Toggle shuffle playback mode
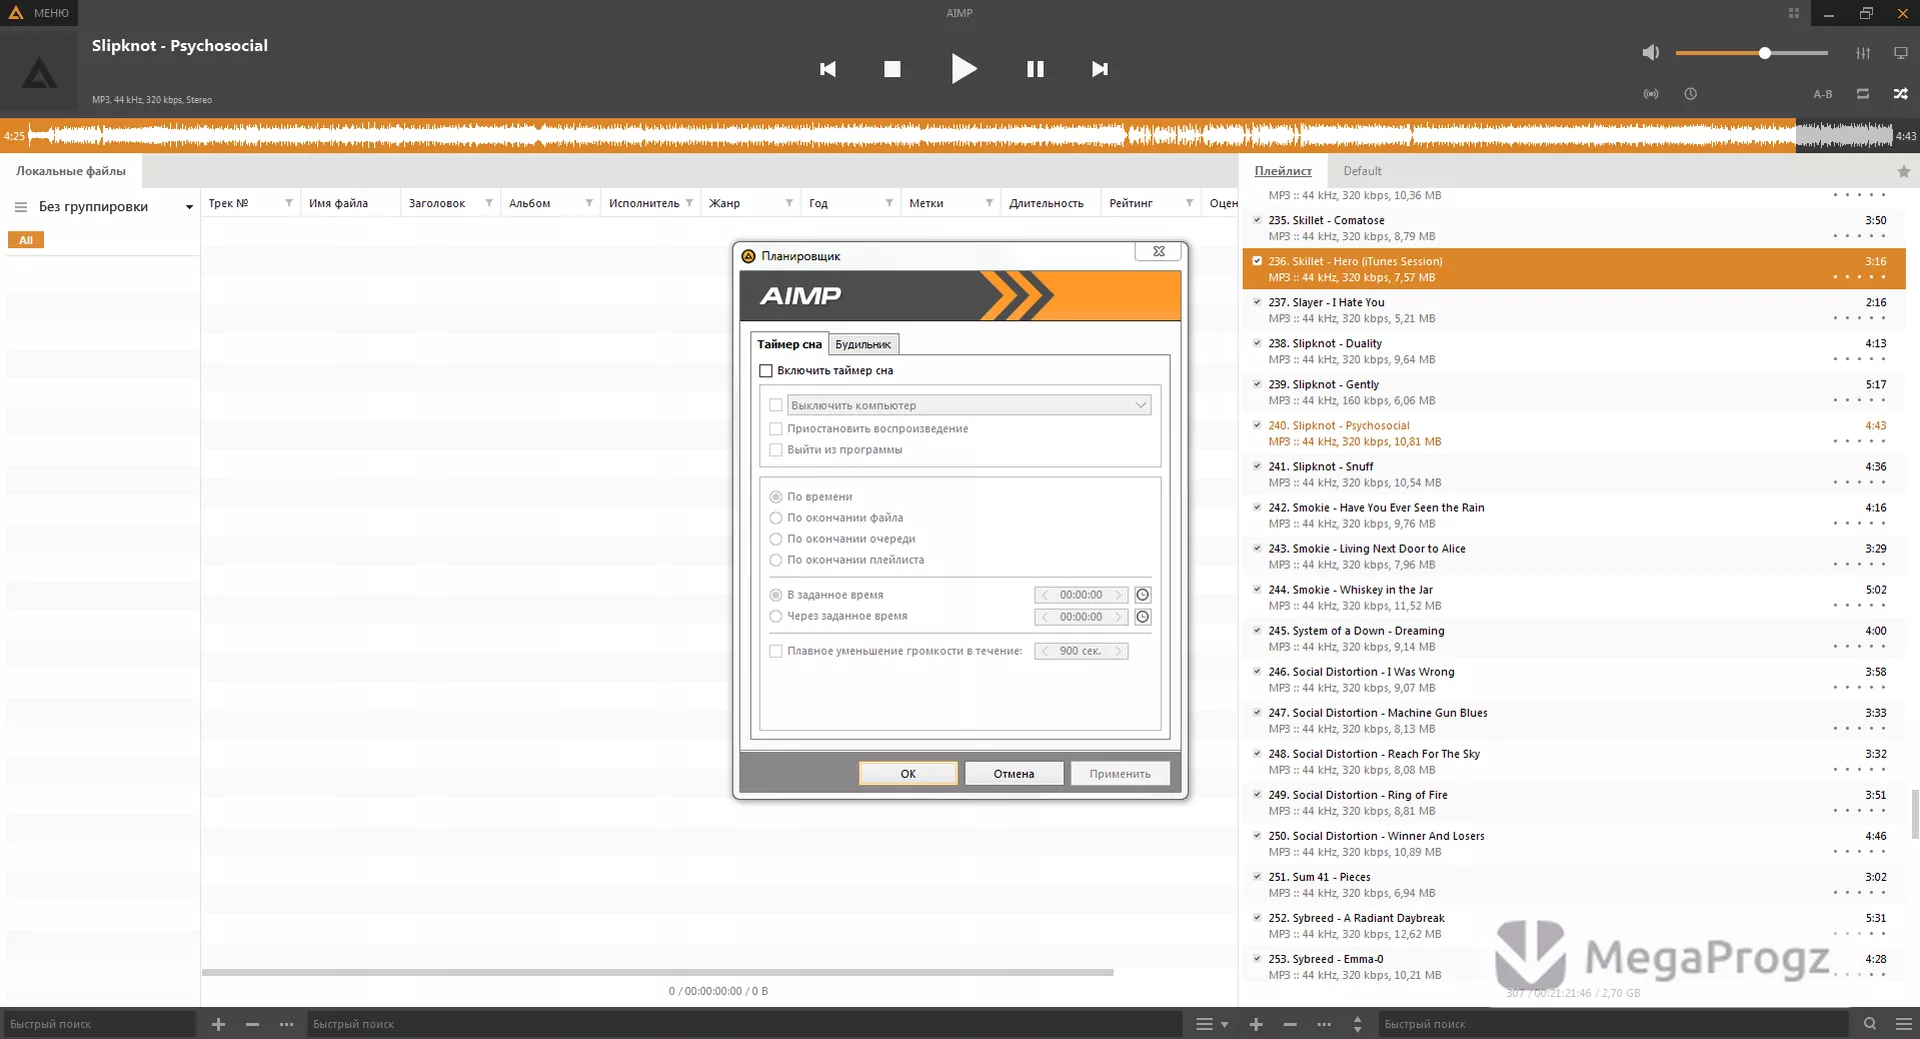Image resolution: width=1920 pixels, height=1039 pixels. pyautogui.click(x=1901, y=94)
